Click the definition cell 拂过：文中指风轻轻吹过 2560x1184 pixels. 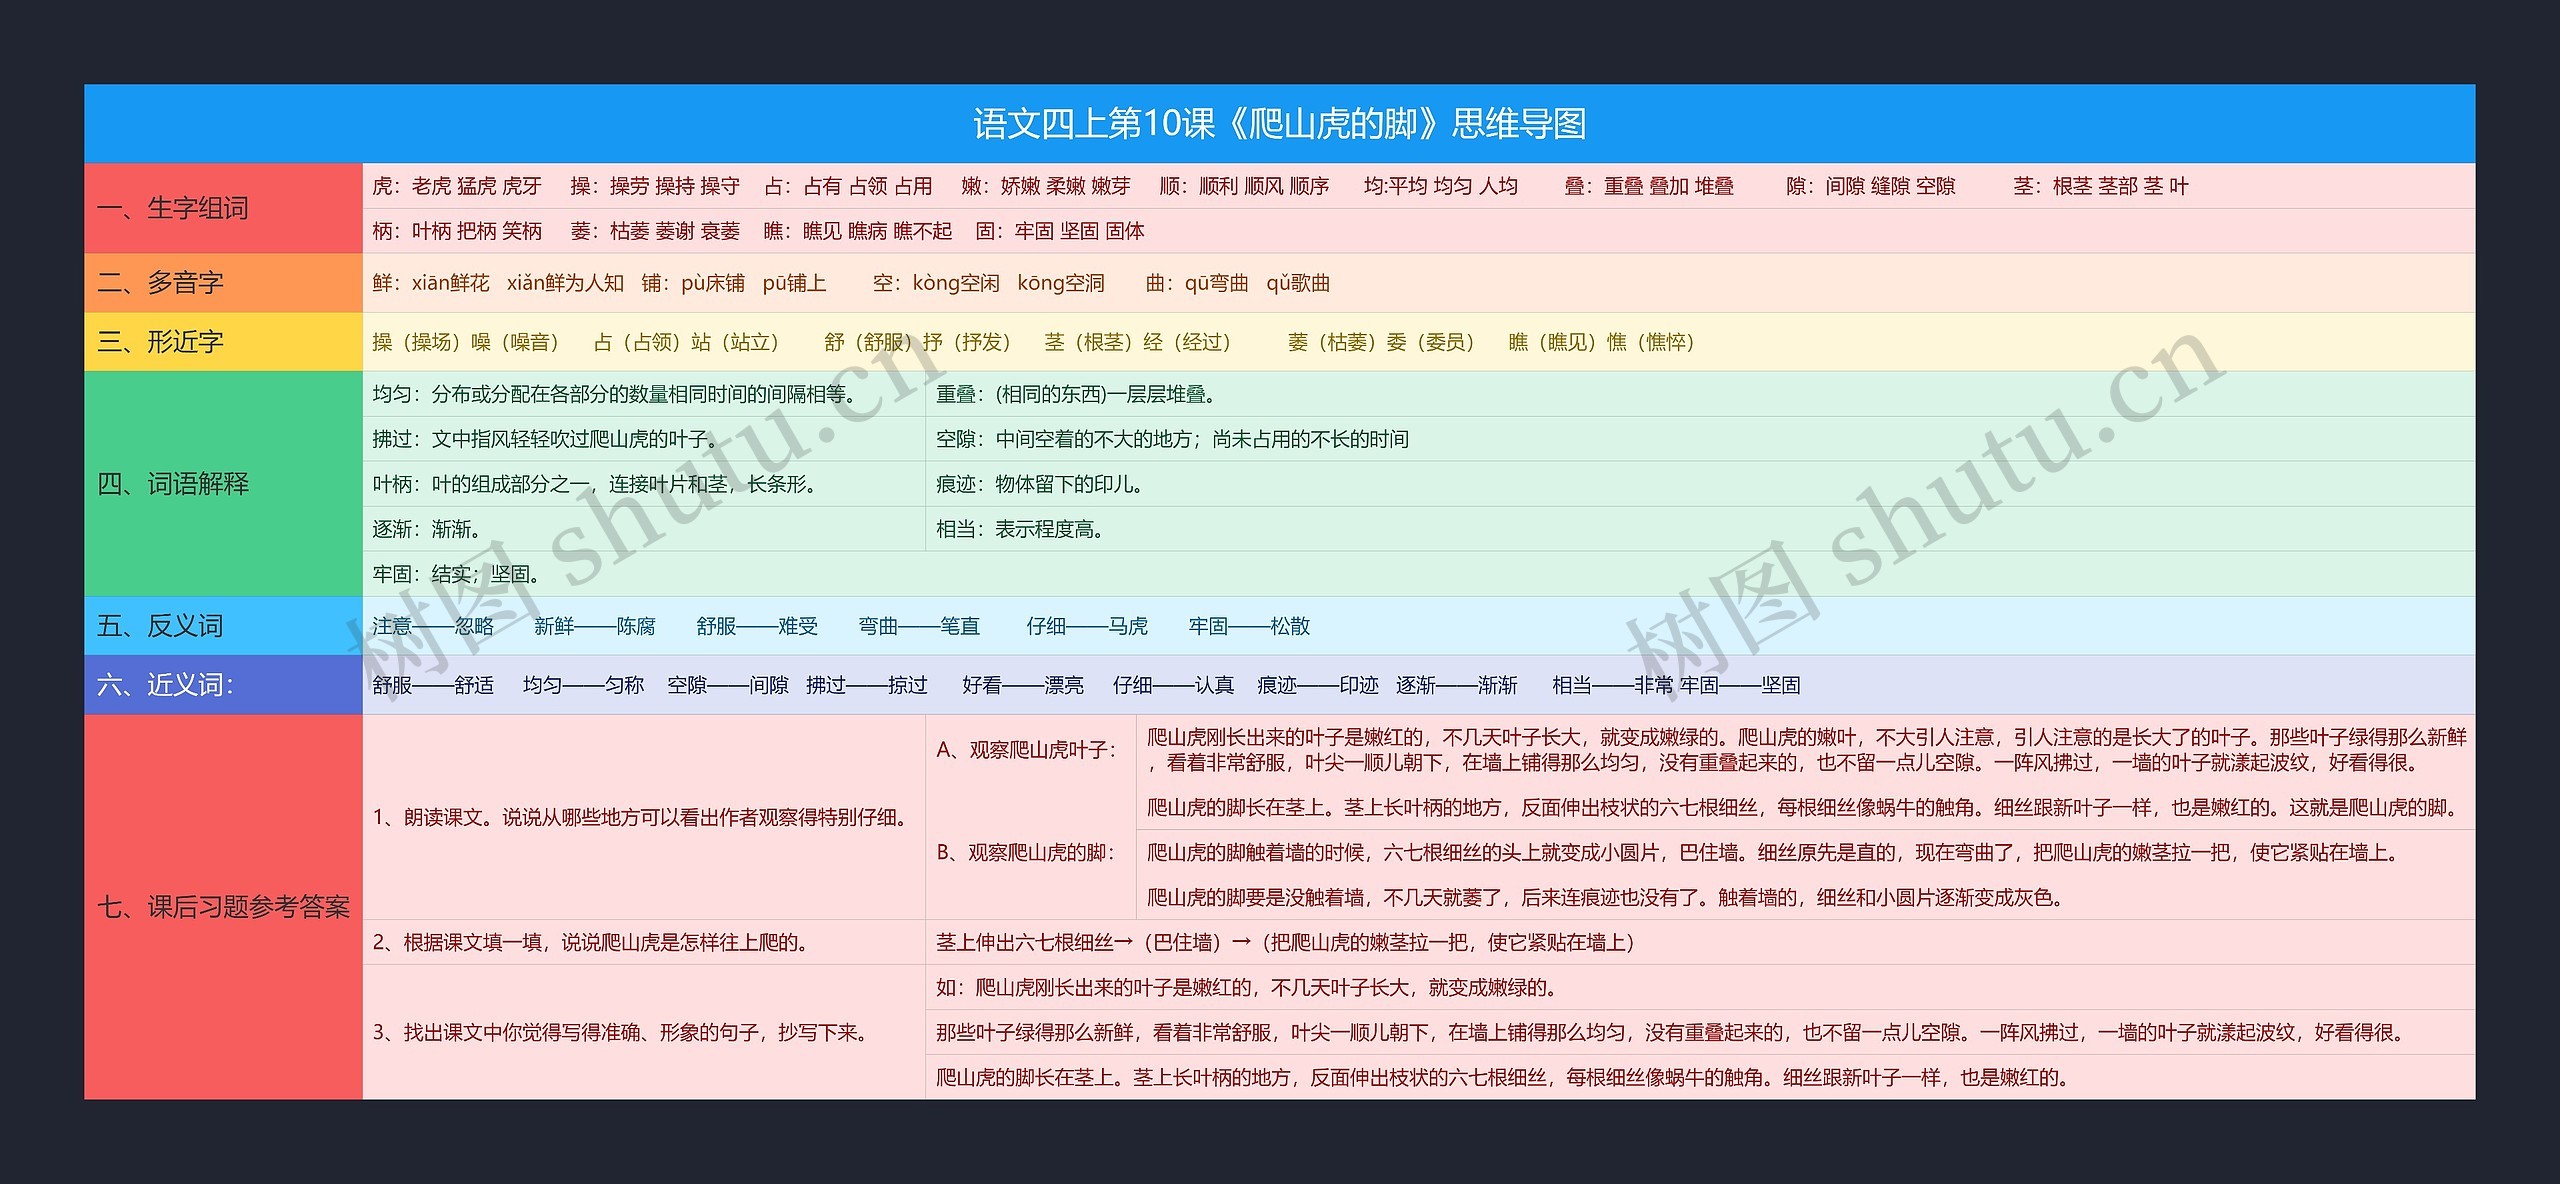tap(644, 439)
